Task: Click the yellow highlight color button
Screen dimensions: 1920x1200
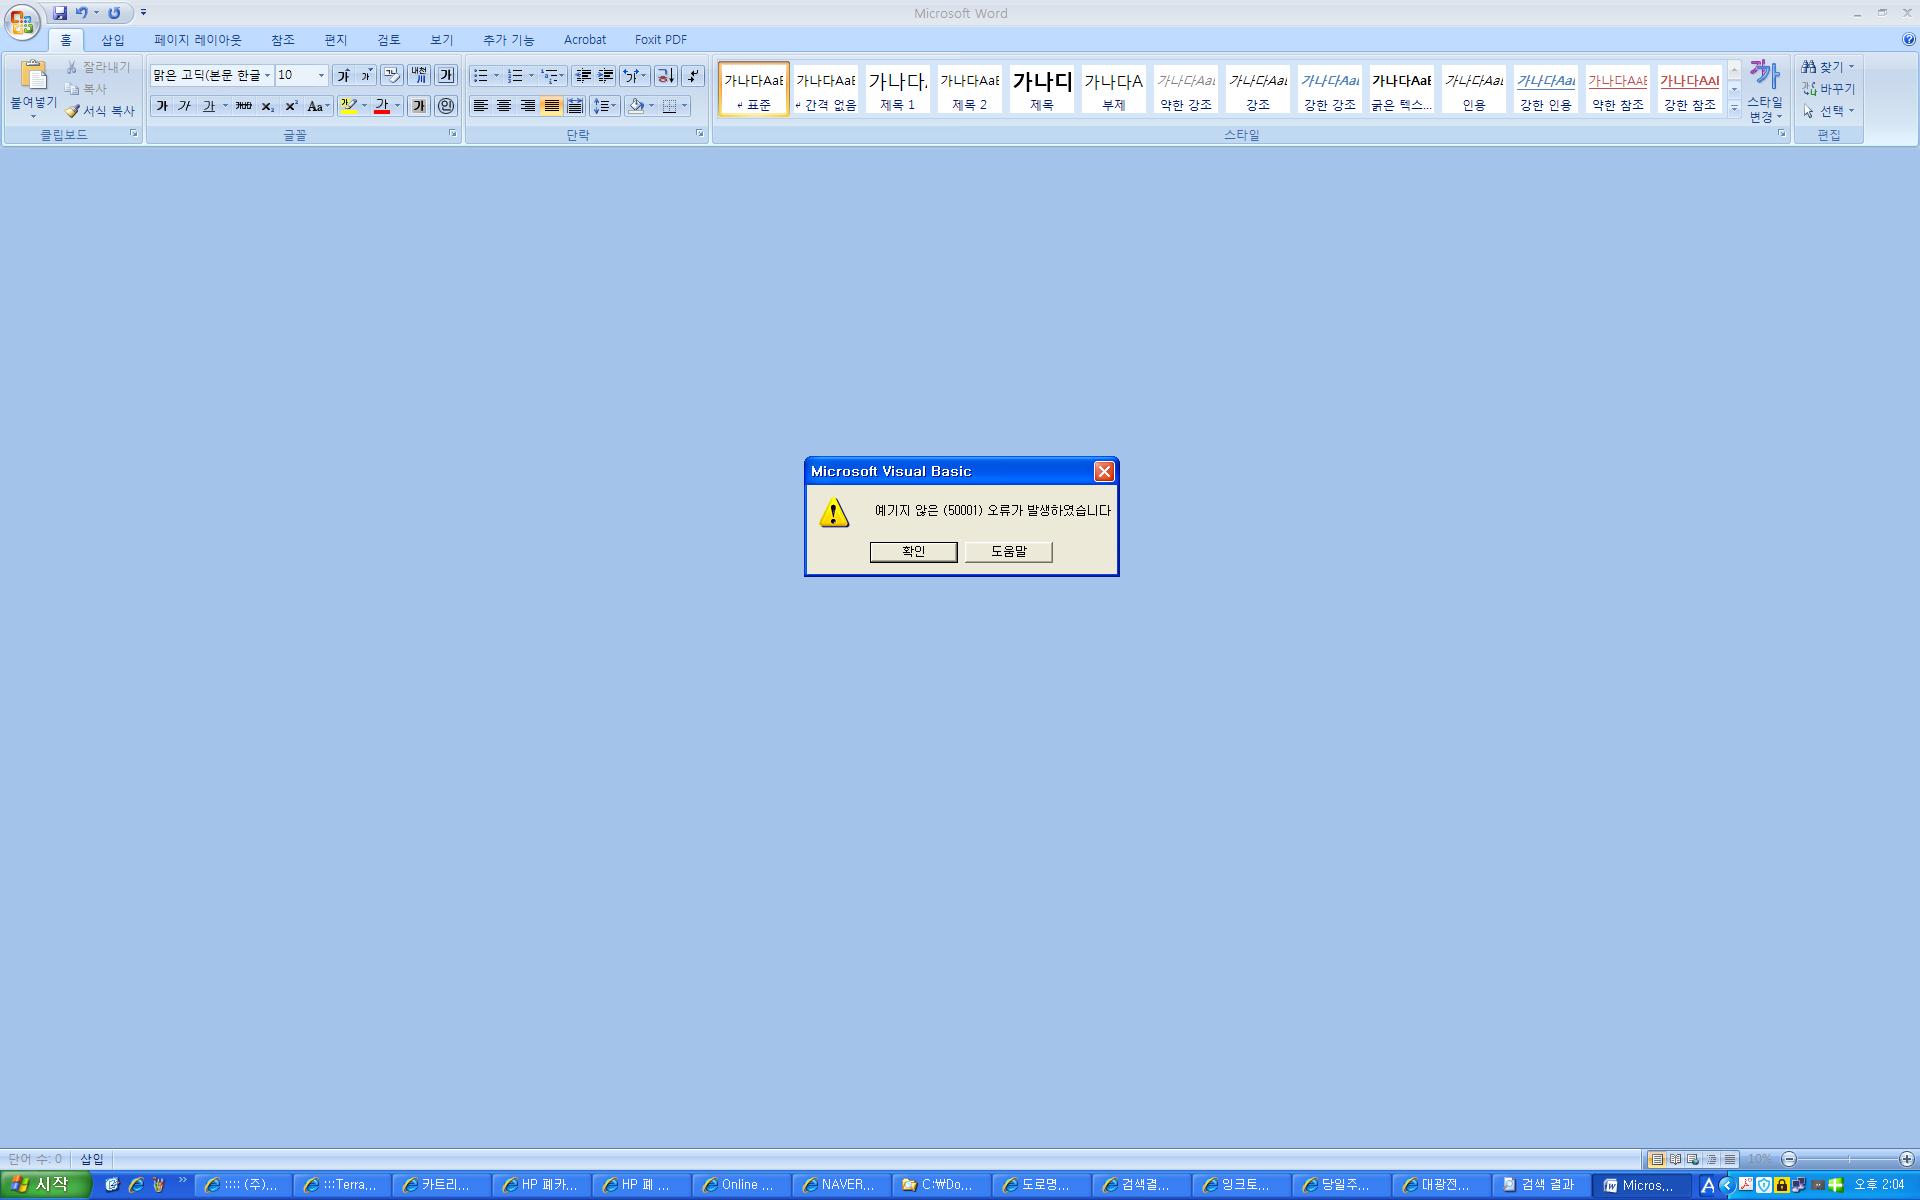Action: pyautogui.click(x=349, y=106)
